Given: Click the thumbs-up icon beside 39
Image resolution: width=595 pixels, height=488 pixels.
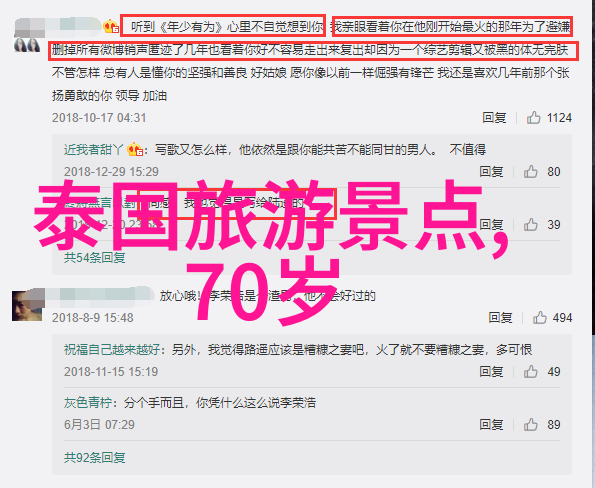Looking at the screenshot, I should click(x=531, y=225).
